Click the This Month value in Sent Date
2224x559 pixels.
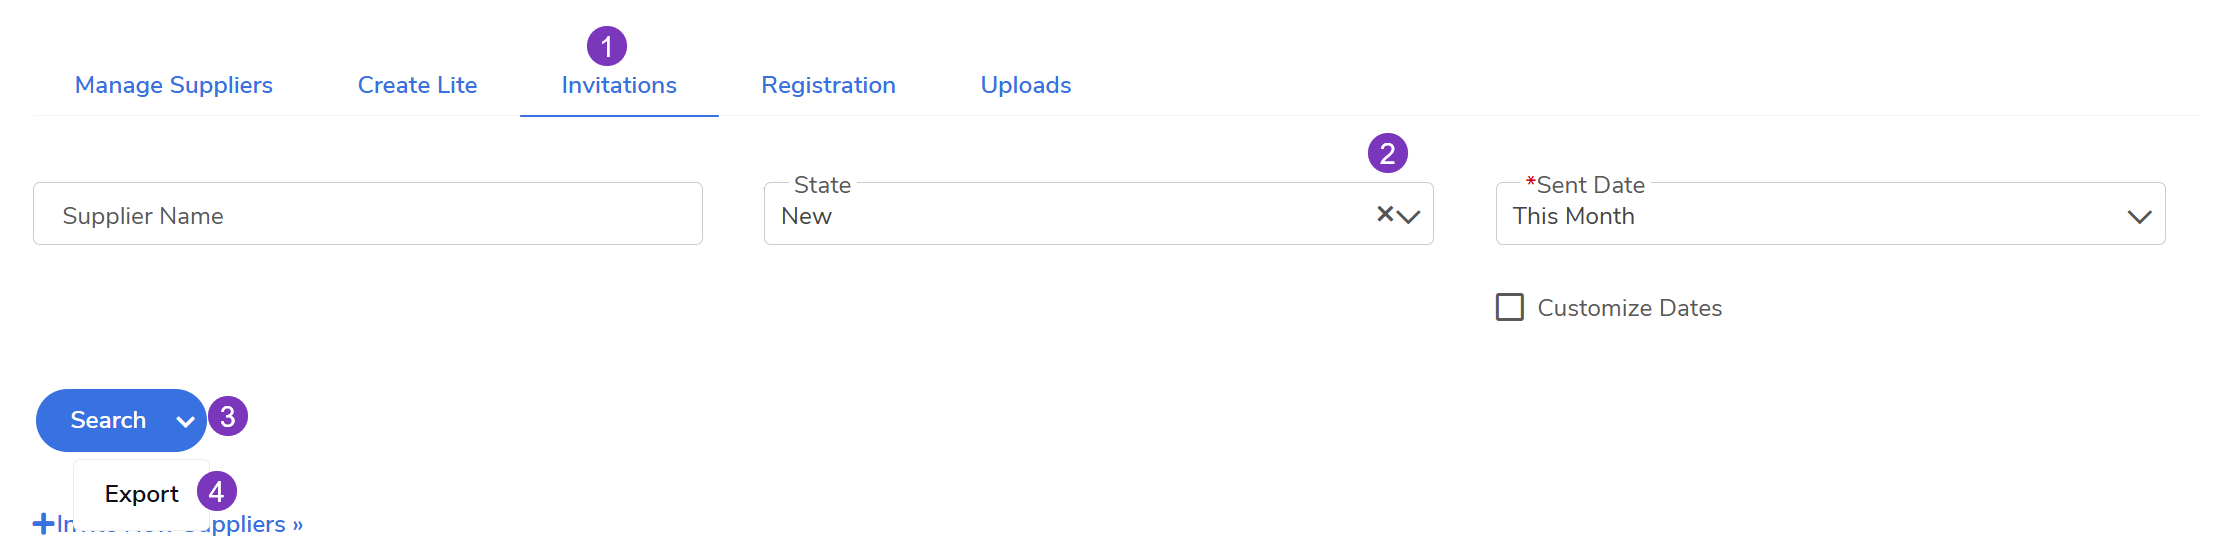1573,216
